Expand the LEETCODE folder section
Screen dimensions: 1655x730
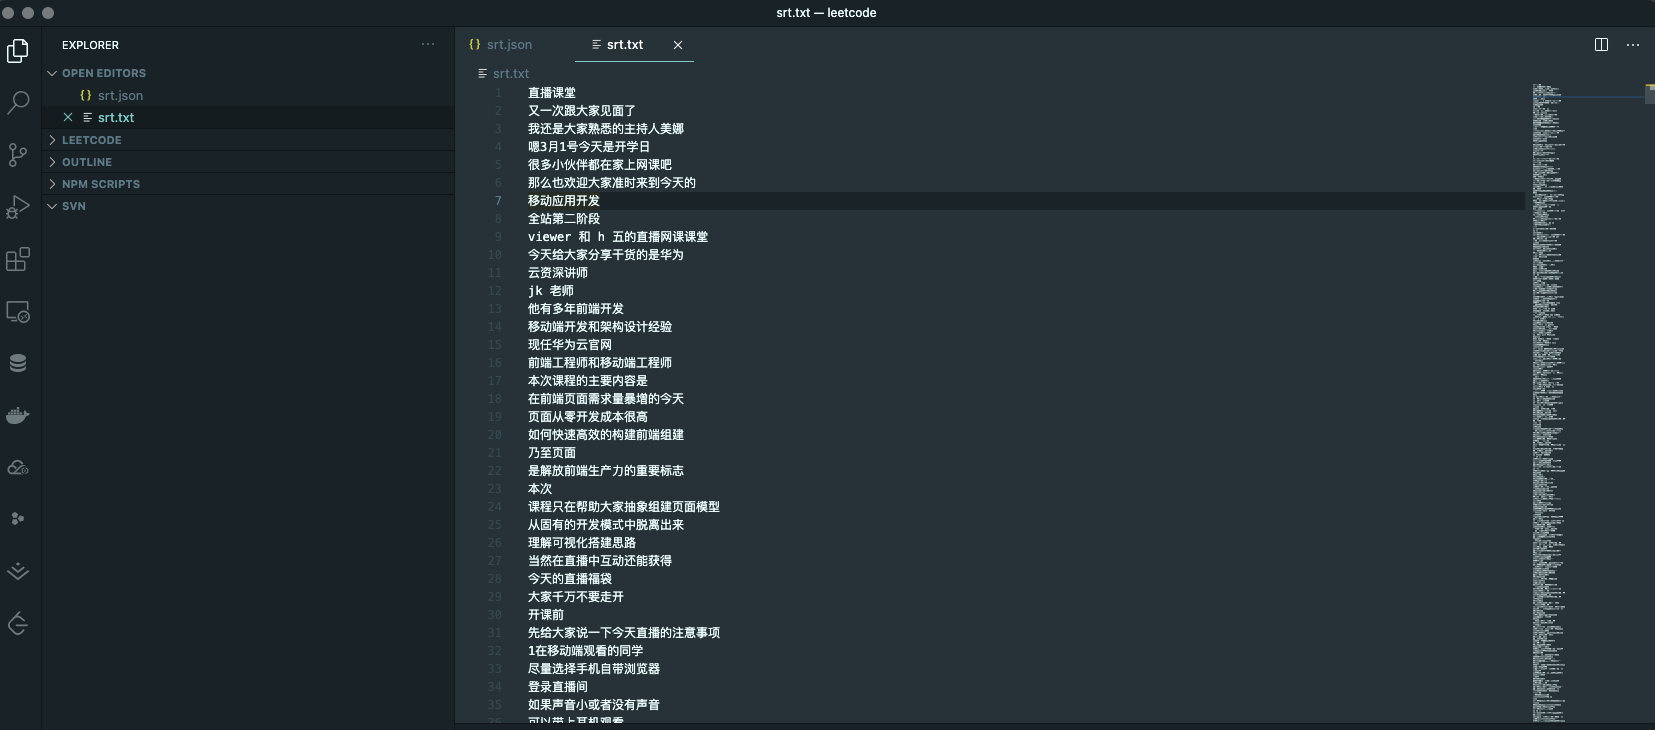[91, 140]
